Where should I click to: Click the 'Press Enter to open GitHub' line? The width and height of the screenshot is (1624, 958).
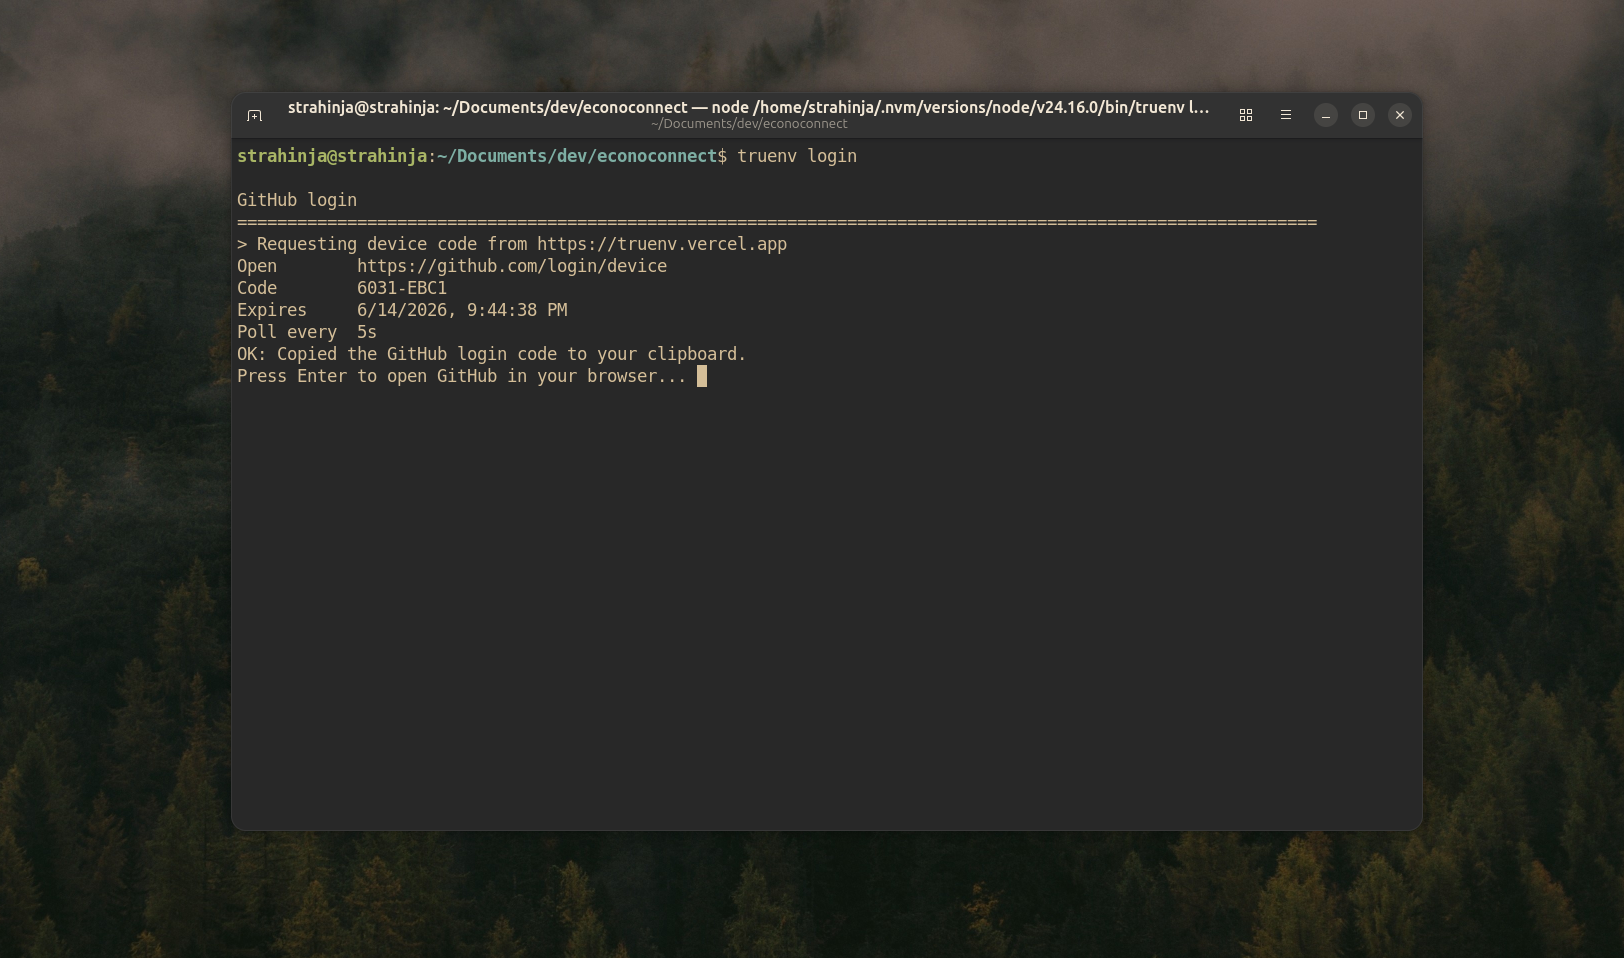point(462,376)
